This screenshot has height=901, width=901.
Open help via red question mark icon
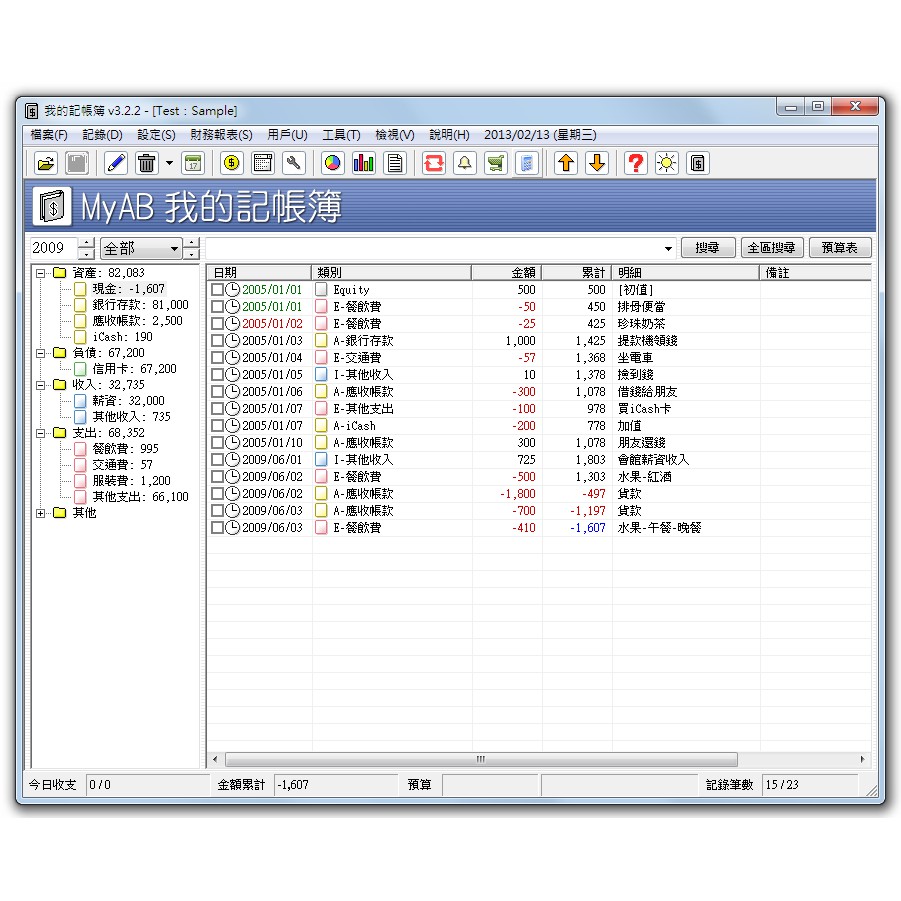point(636,163)
